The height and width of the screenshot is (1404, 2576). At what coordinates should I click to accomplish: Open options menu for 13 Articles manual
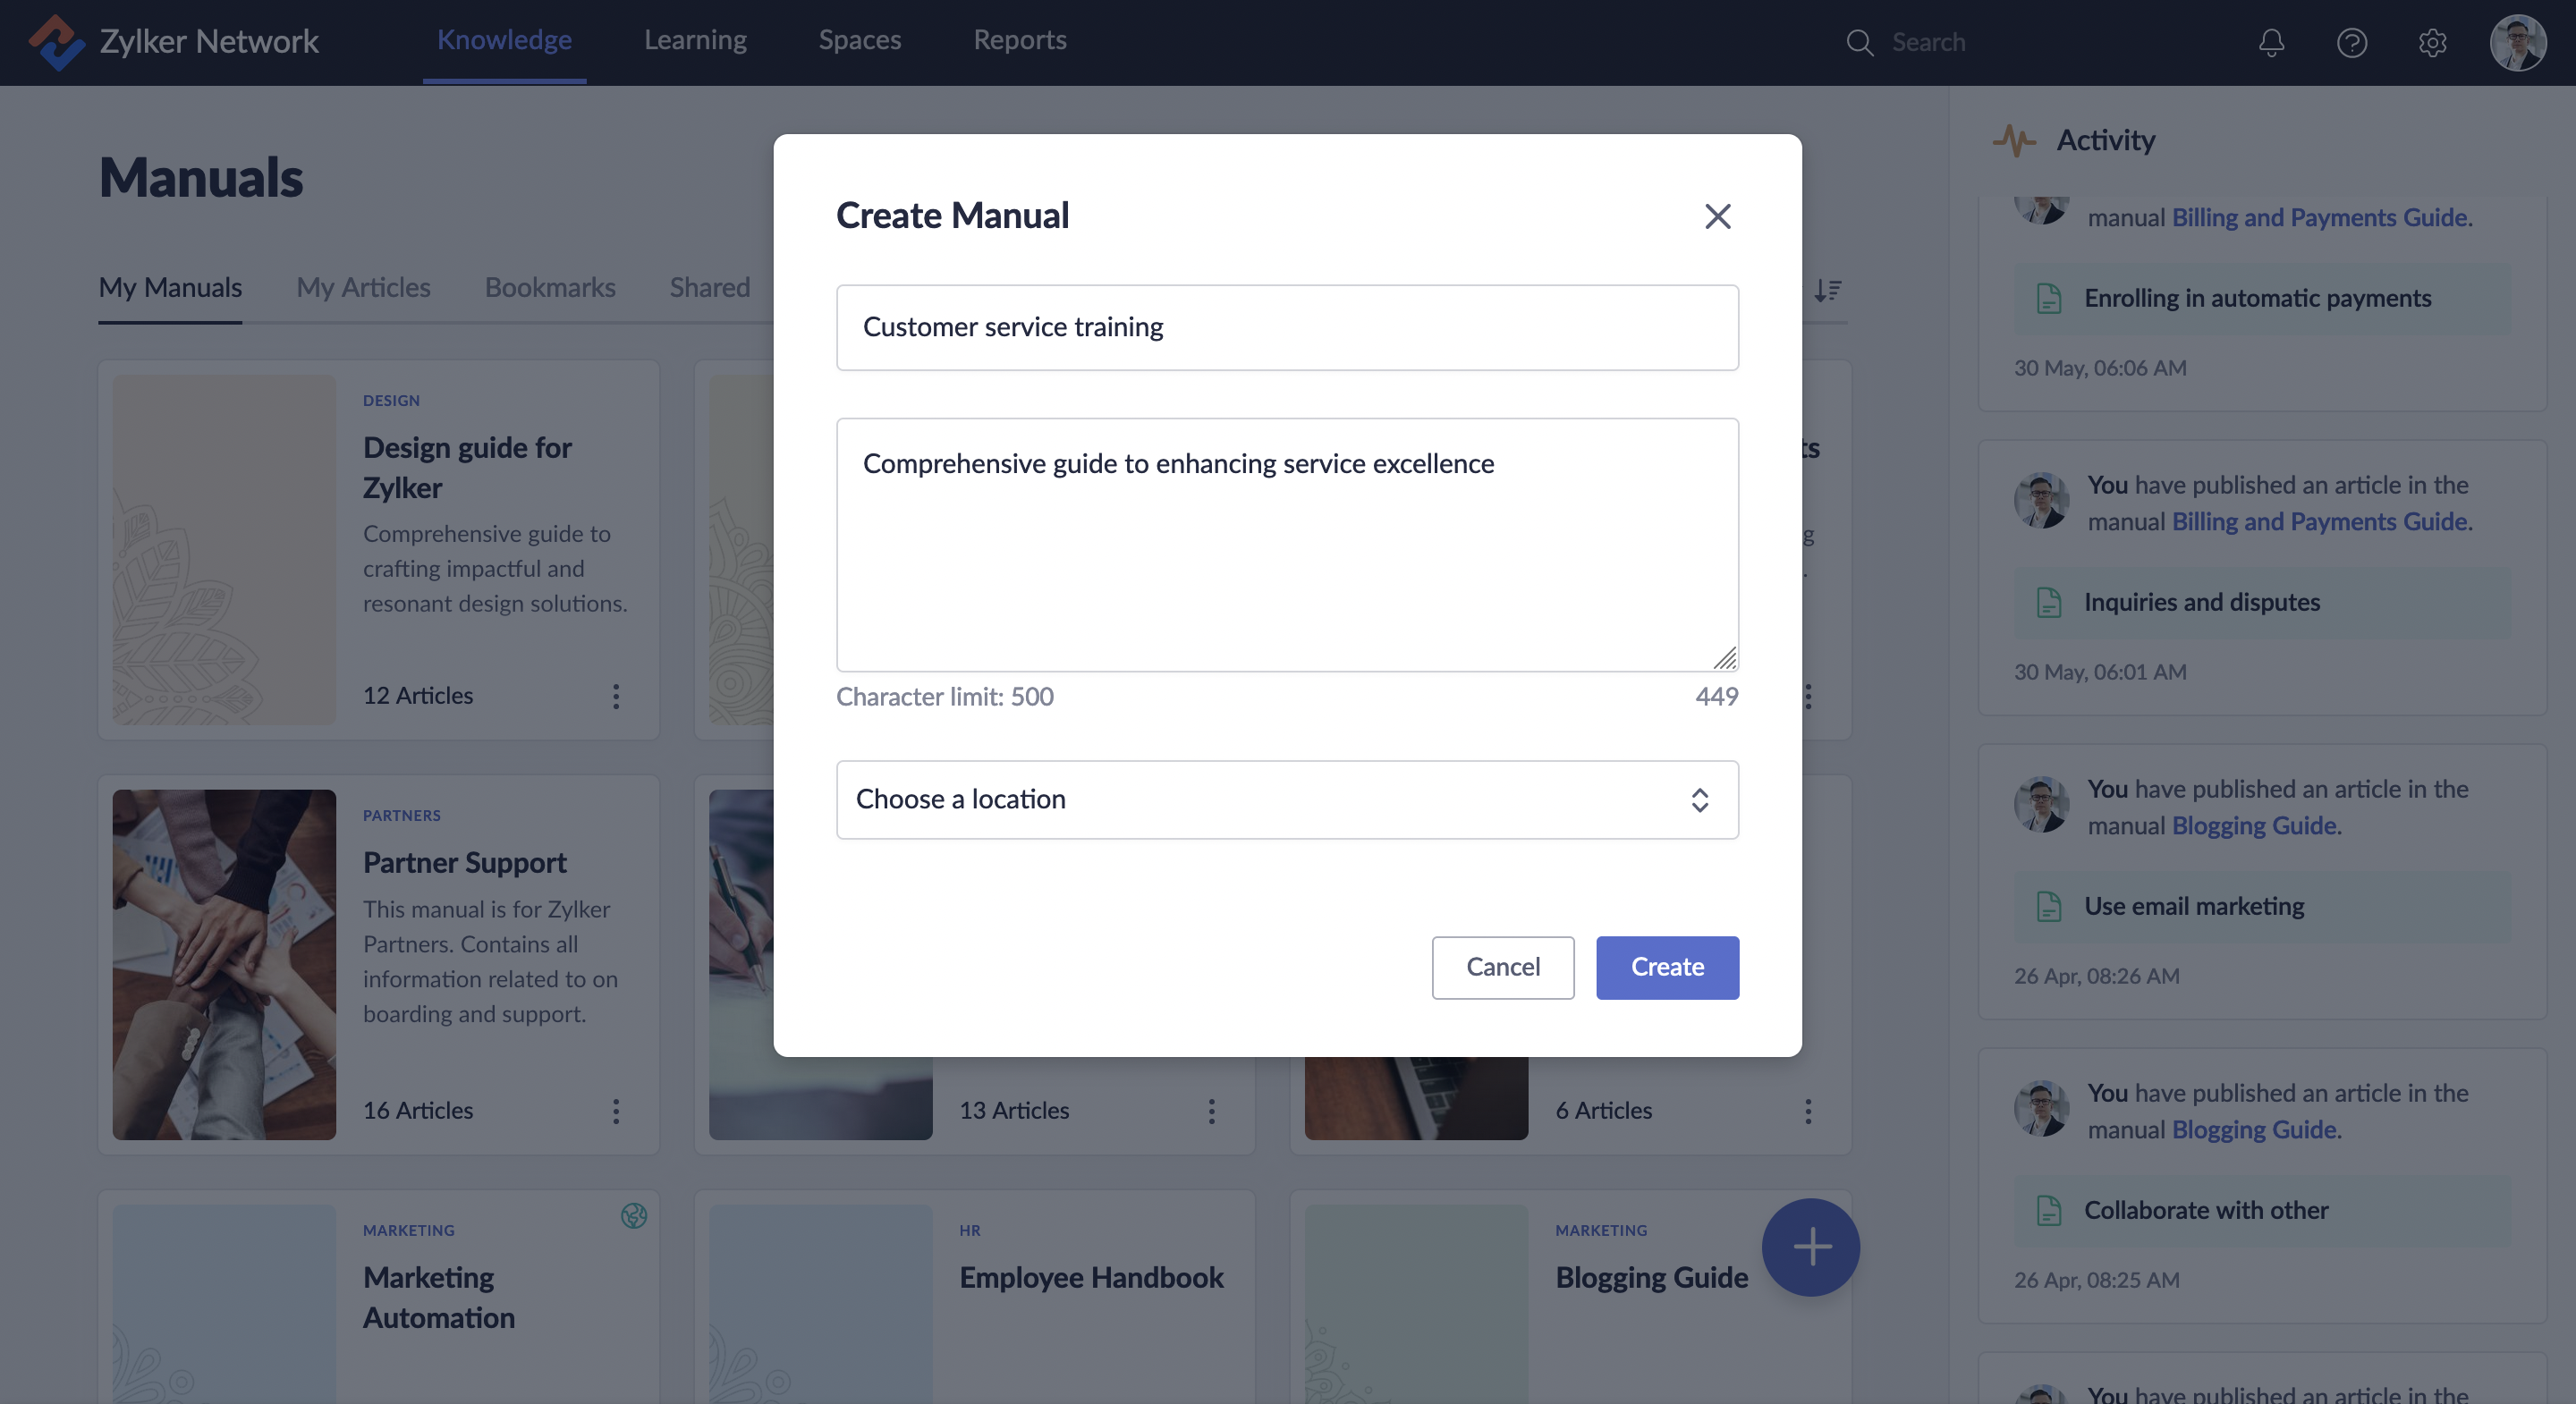(x=1211, y=1111)
